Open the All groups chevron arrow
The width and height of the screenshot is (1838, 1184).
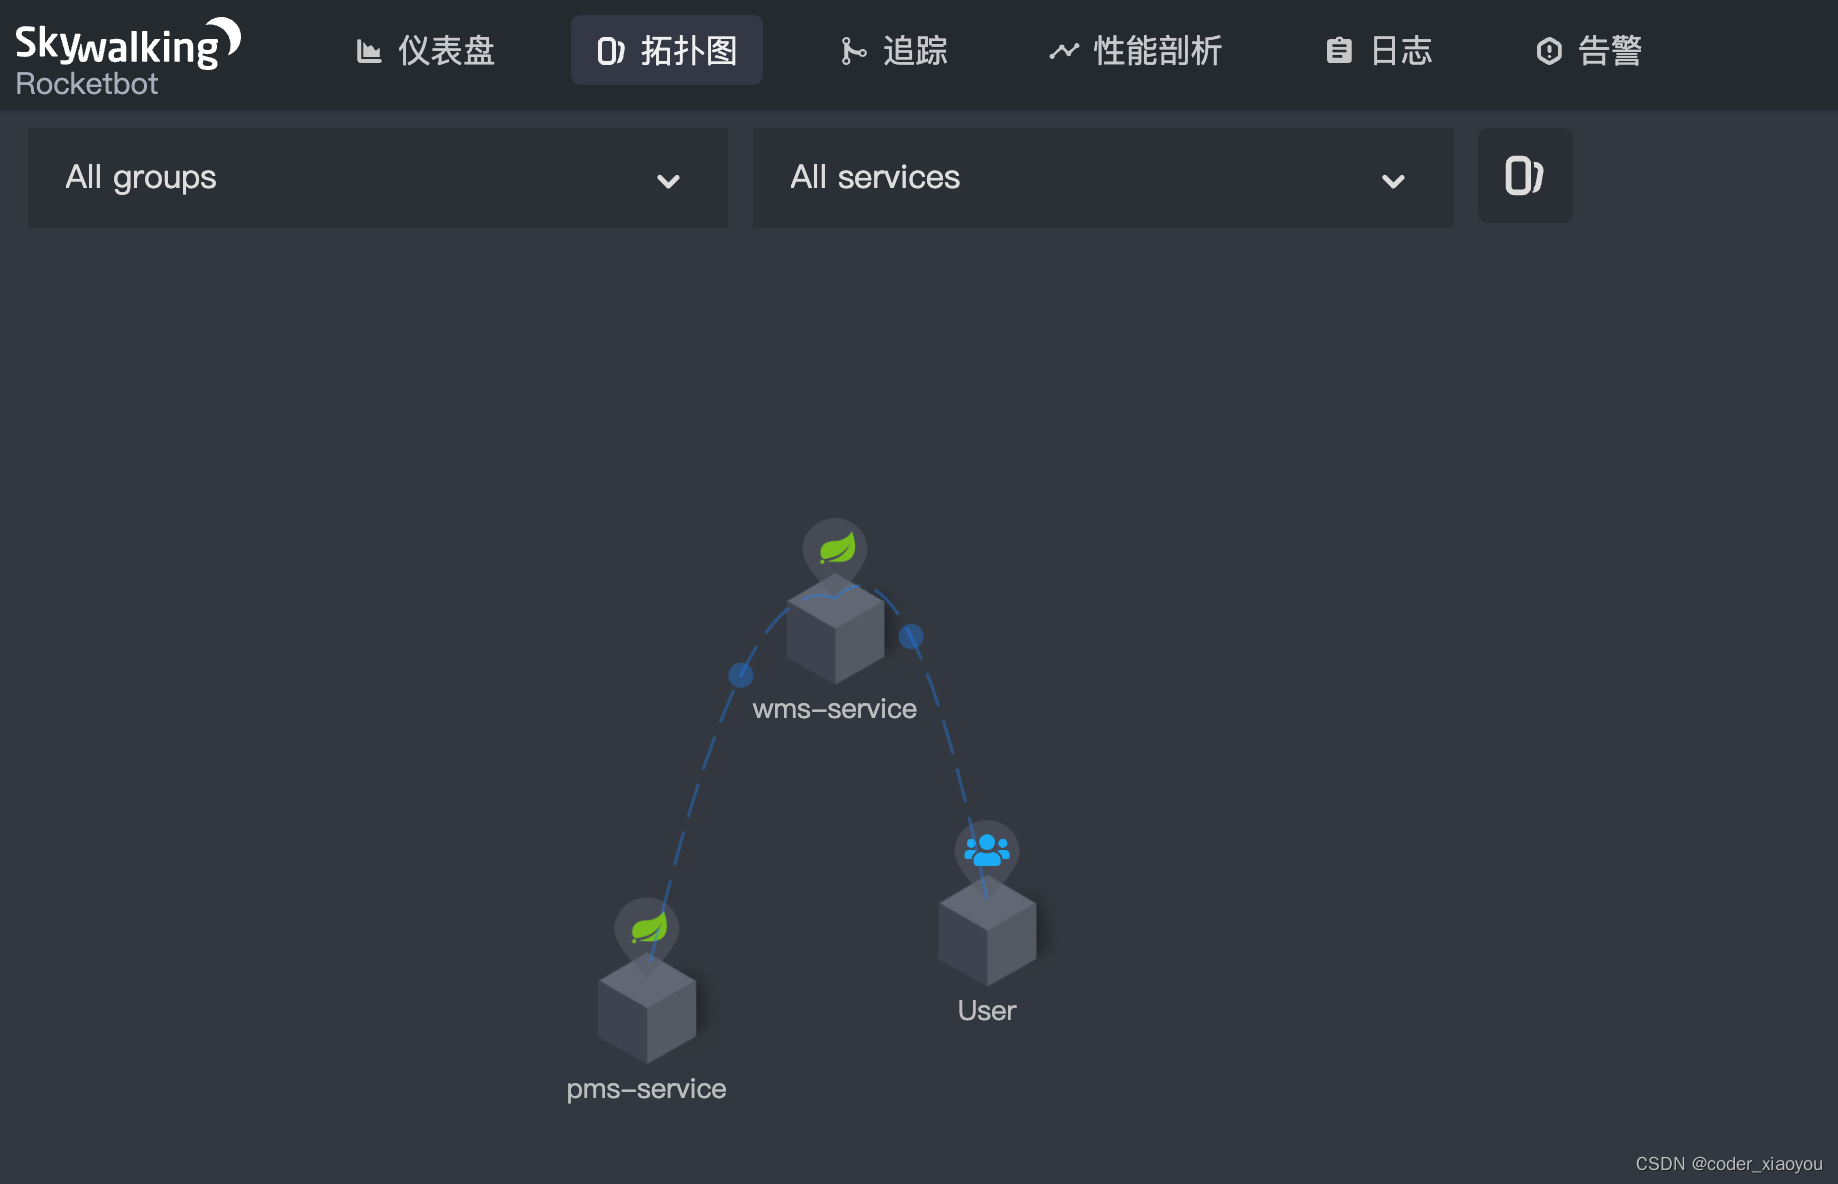click(668, 182)
